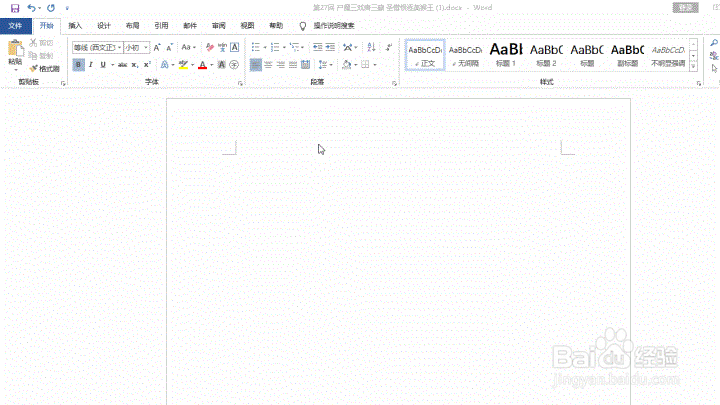Image resolution: width=720 pixels, height=405 pixels.
Task: Click the justify alignment icon
Action: 293,65
